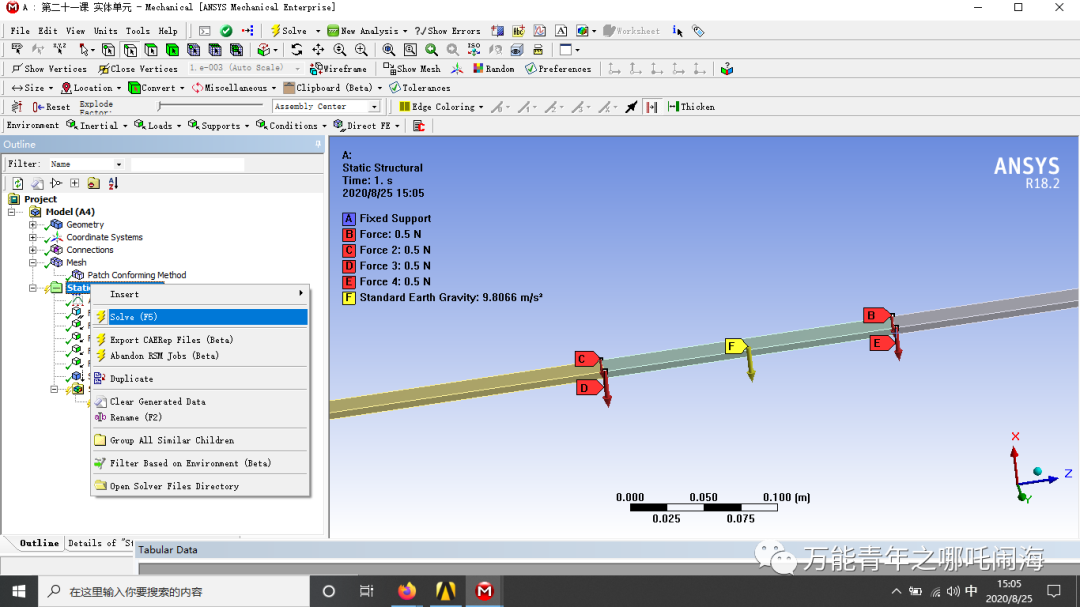
Task: Click the Reset explode button icon
Action: (51, 107)
